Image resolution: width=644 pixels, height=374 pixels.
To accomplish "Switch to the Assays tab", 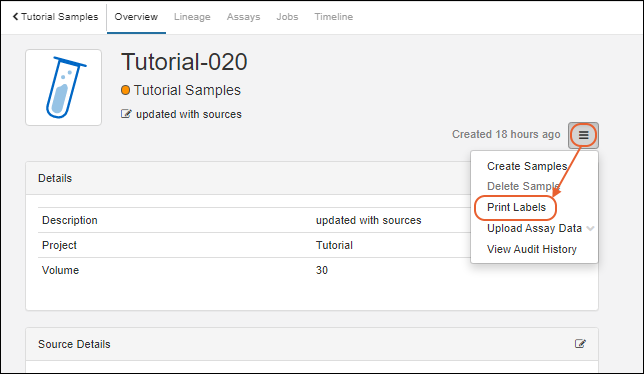I will tap(244, 17).
